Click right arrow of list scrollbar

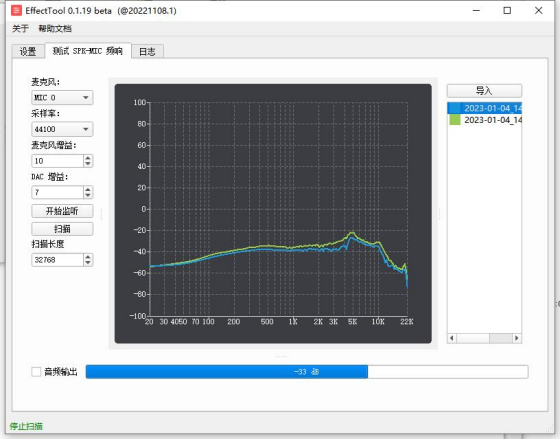coord(516,338)
